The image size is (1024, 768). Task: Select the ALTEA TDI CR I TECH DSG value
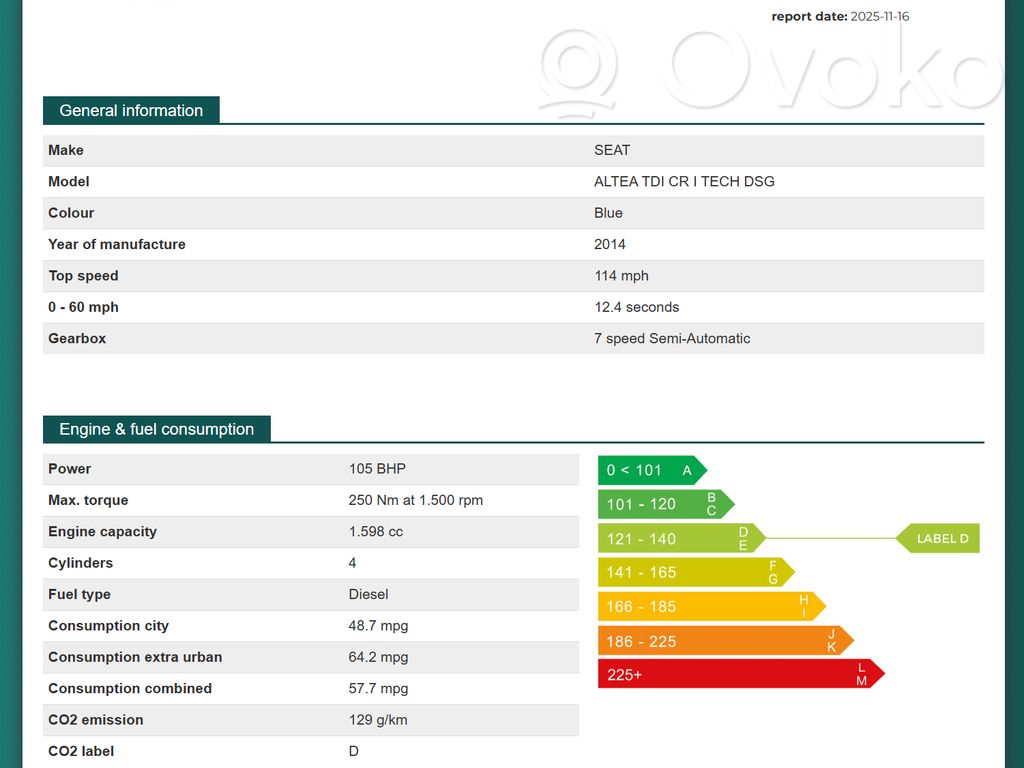[684, 182]
